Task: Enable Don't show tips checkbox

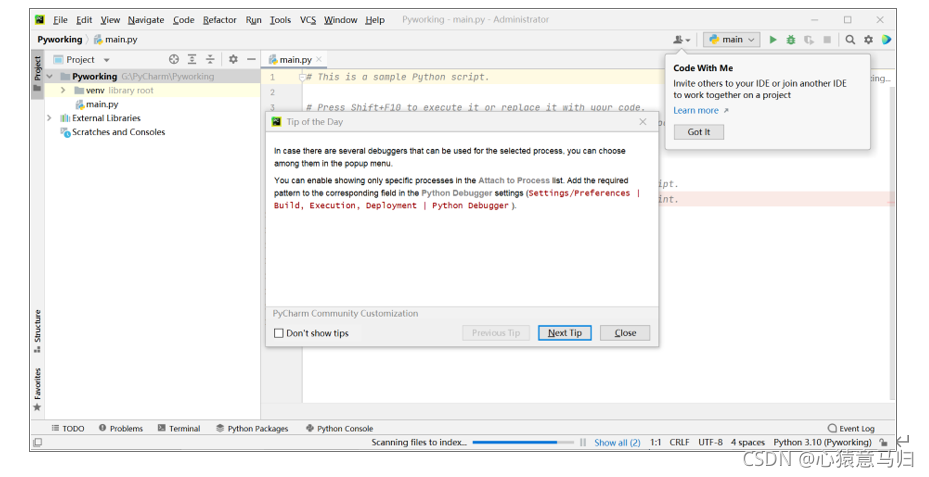Action: click(x=278, y=333)
